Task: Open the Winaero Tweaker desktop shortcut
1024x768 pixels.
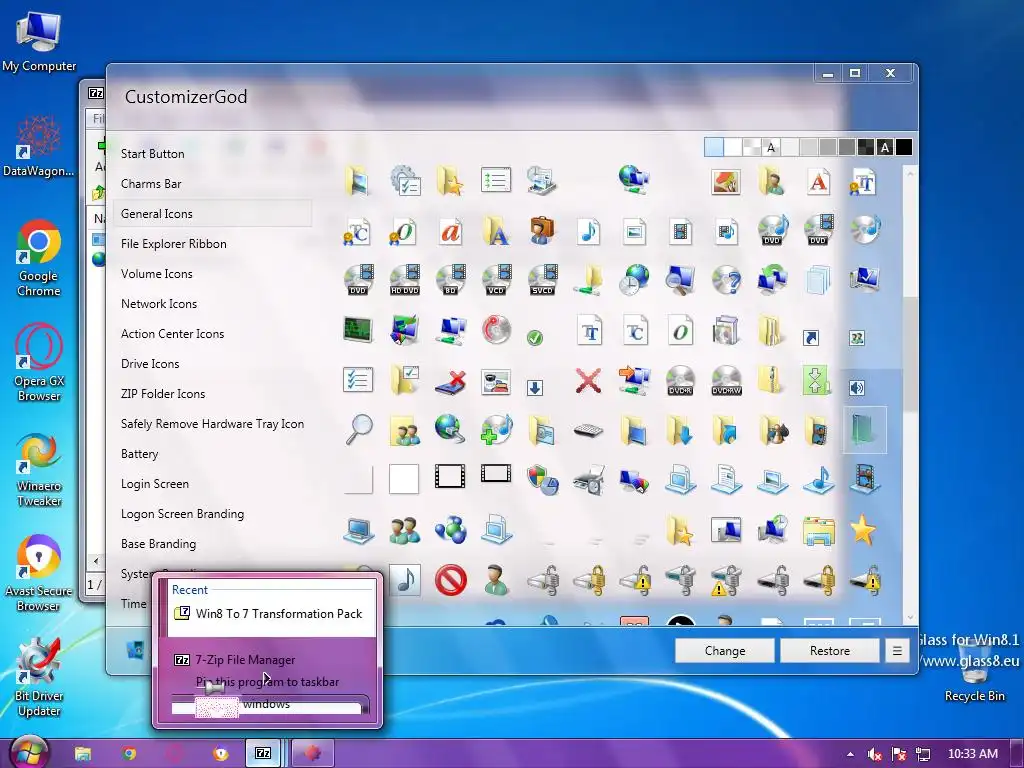Action: coord(39,471)
